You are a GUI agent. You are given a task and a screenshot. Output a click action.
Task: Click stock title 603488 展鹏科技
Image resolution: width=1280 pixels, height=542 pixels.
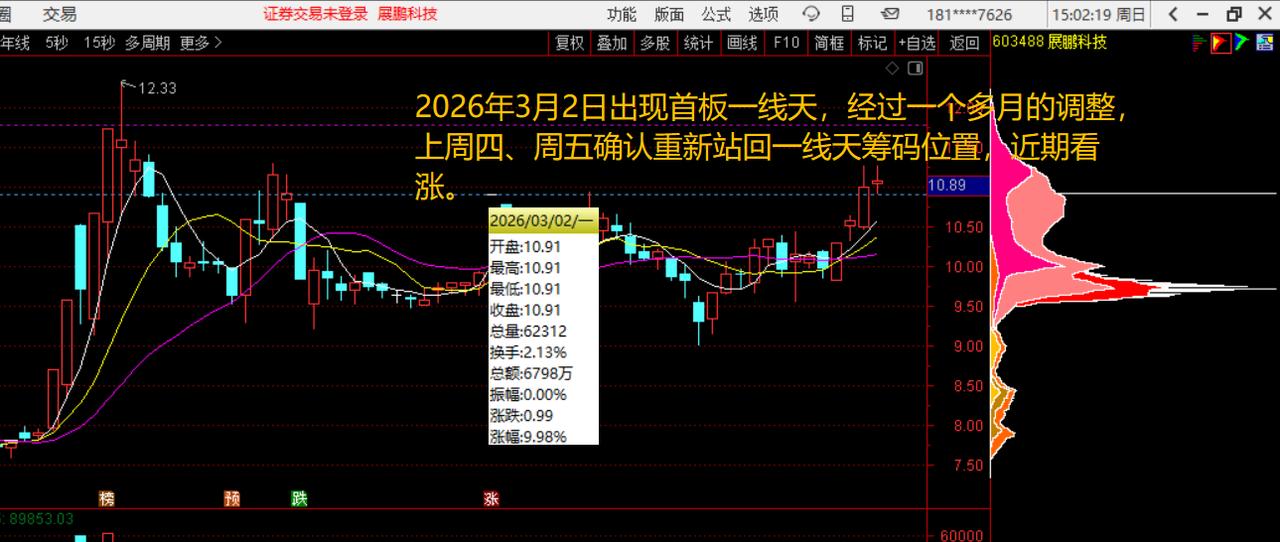tap(1050, 42)
